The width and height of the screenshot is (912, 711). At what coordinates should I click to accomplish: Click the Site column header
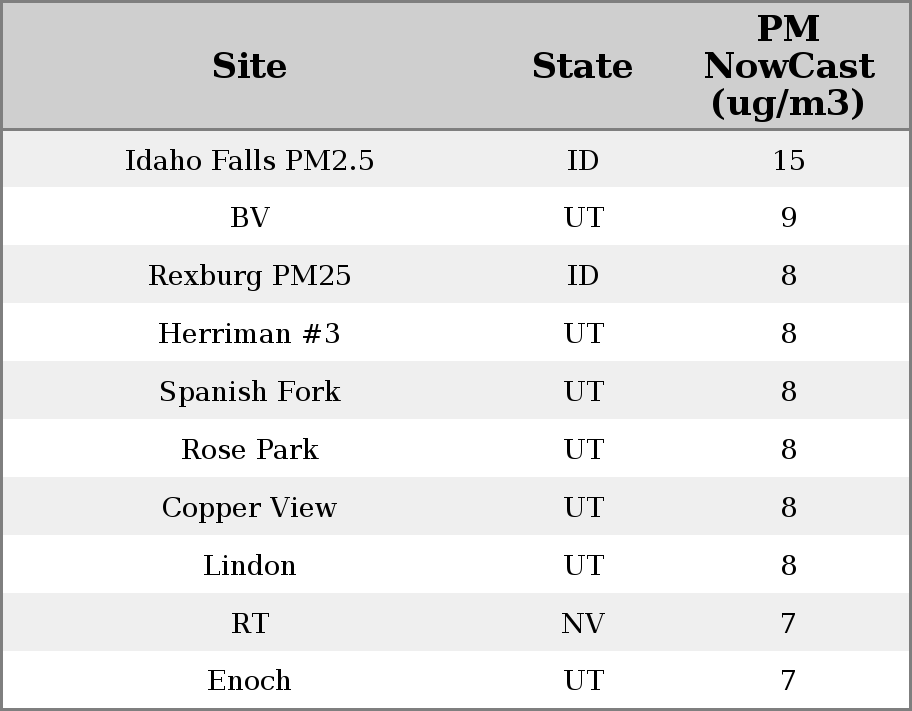pyautogui.click(x=249, y=66)
